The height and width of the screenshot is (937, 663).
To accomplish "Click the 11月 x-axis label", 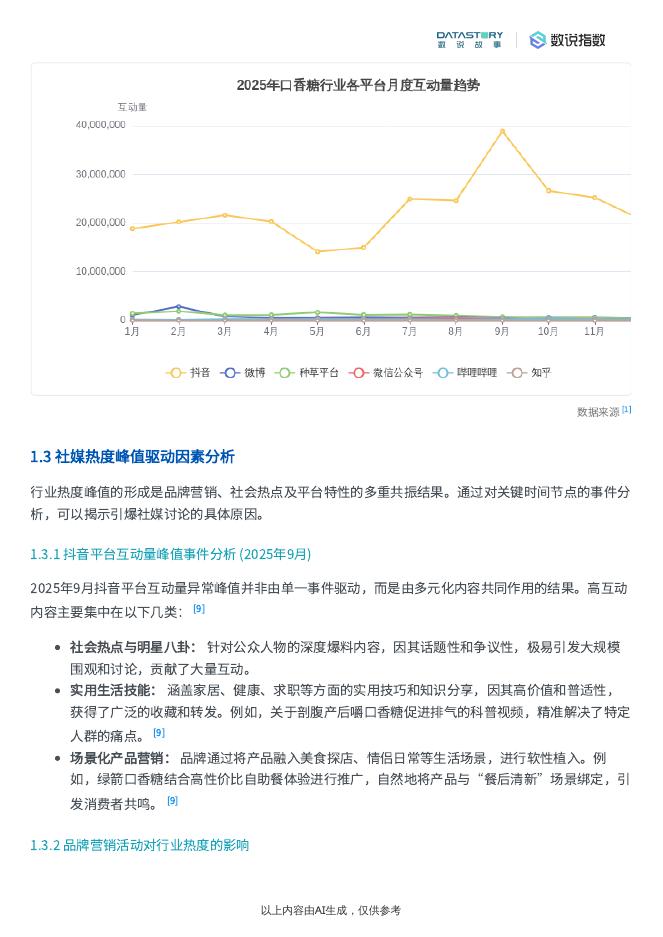I will 594,331.
